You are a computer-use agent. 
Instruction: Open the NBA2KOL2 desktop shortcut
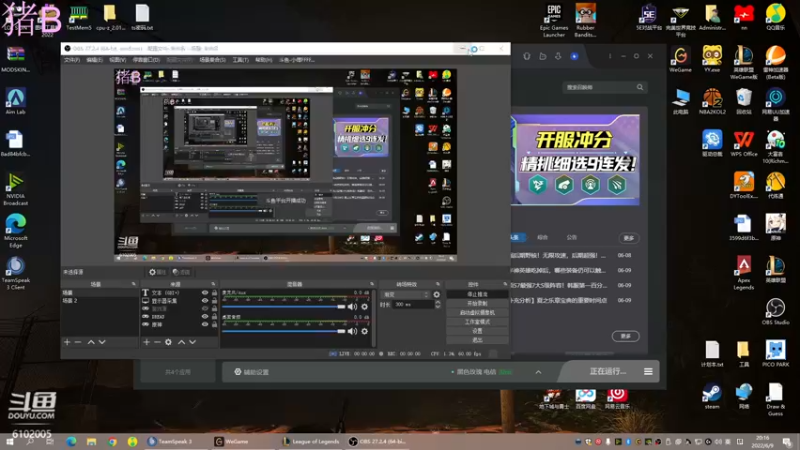point(712,101)
